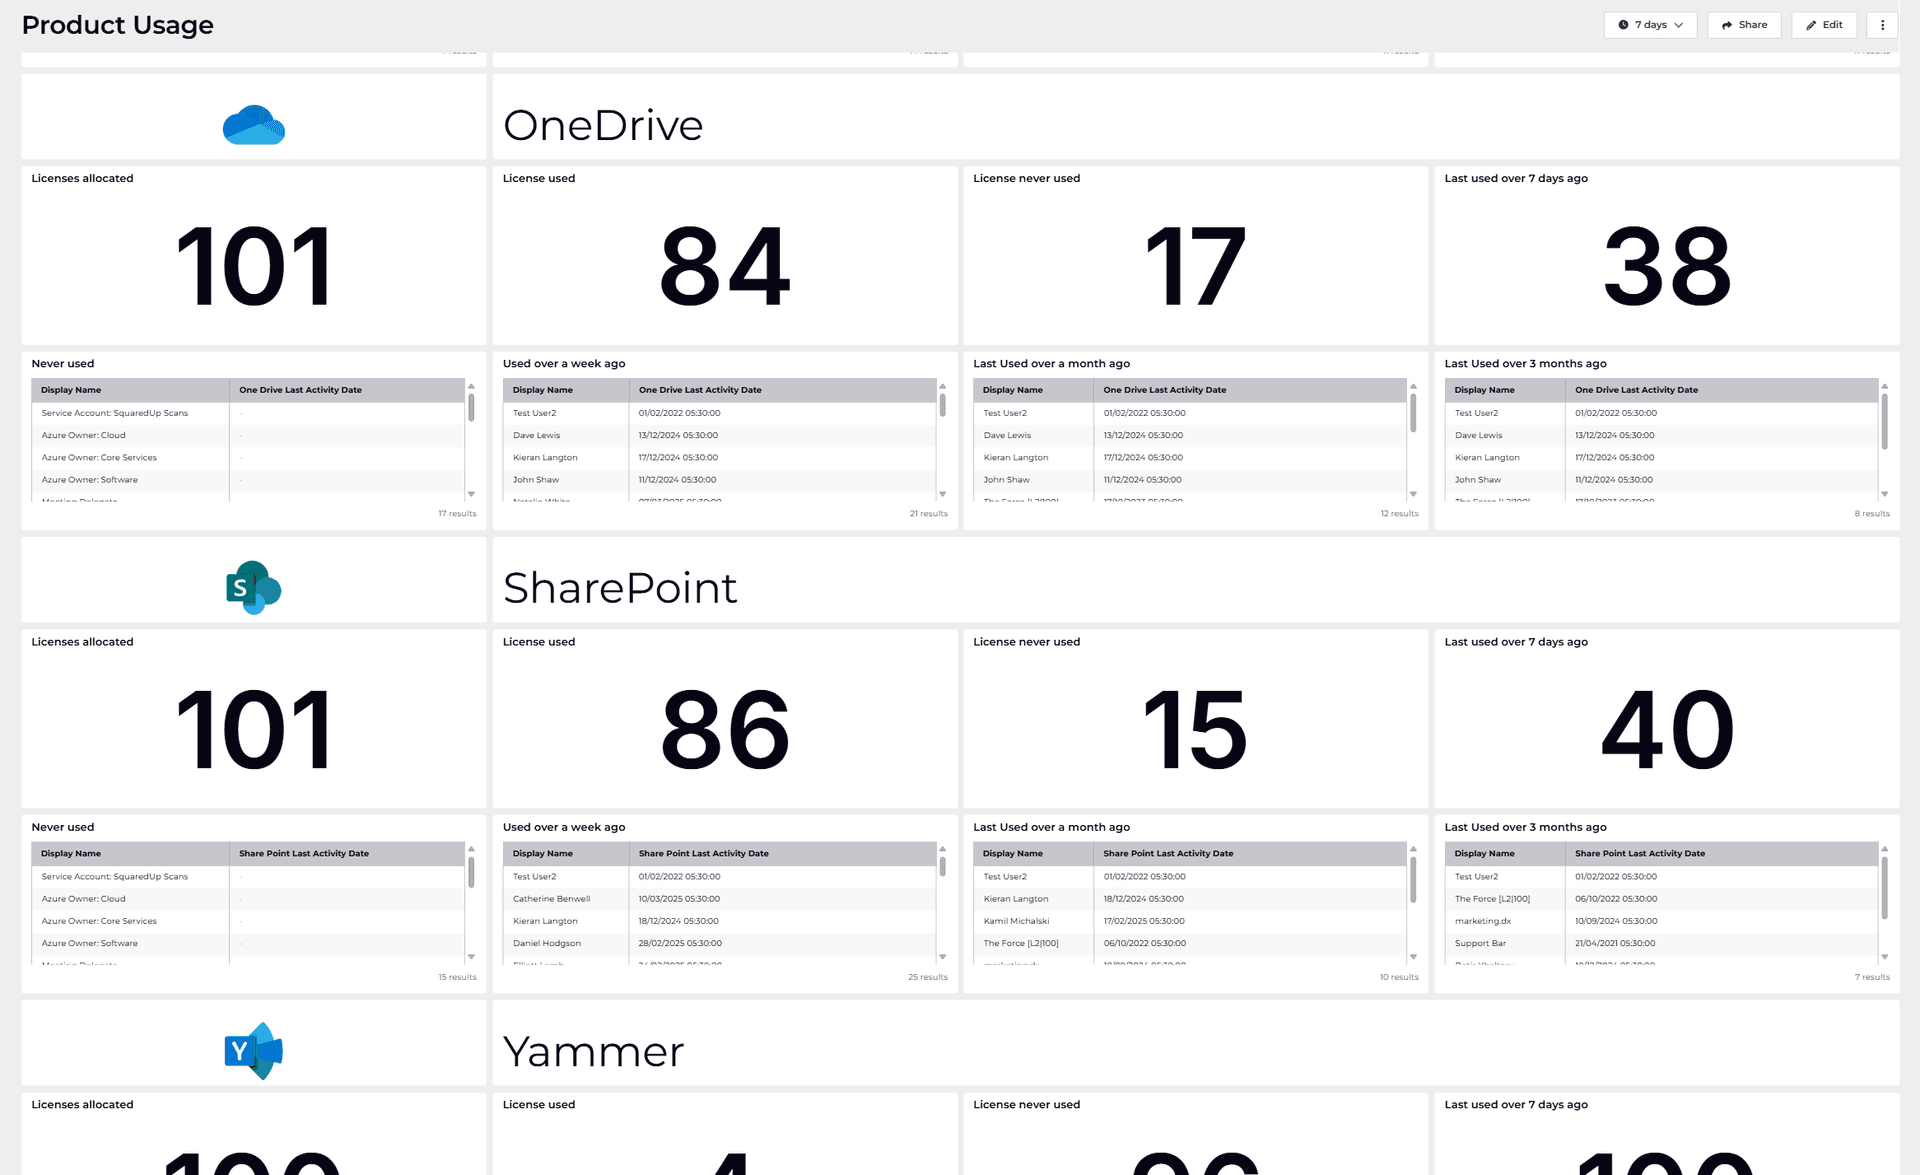
Task: Select the Dave Lewis row in OneDrive table
Action: click(x=537, y=435)
